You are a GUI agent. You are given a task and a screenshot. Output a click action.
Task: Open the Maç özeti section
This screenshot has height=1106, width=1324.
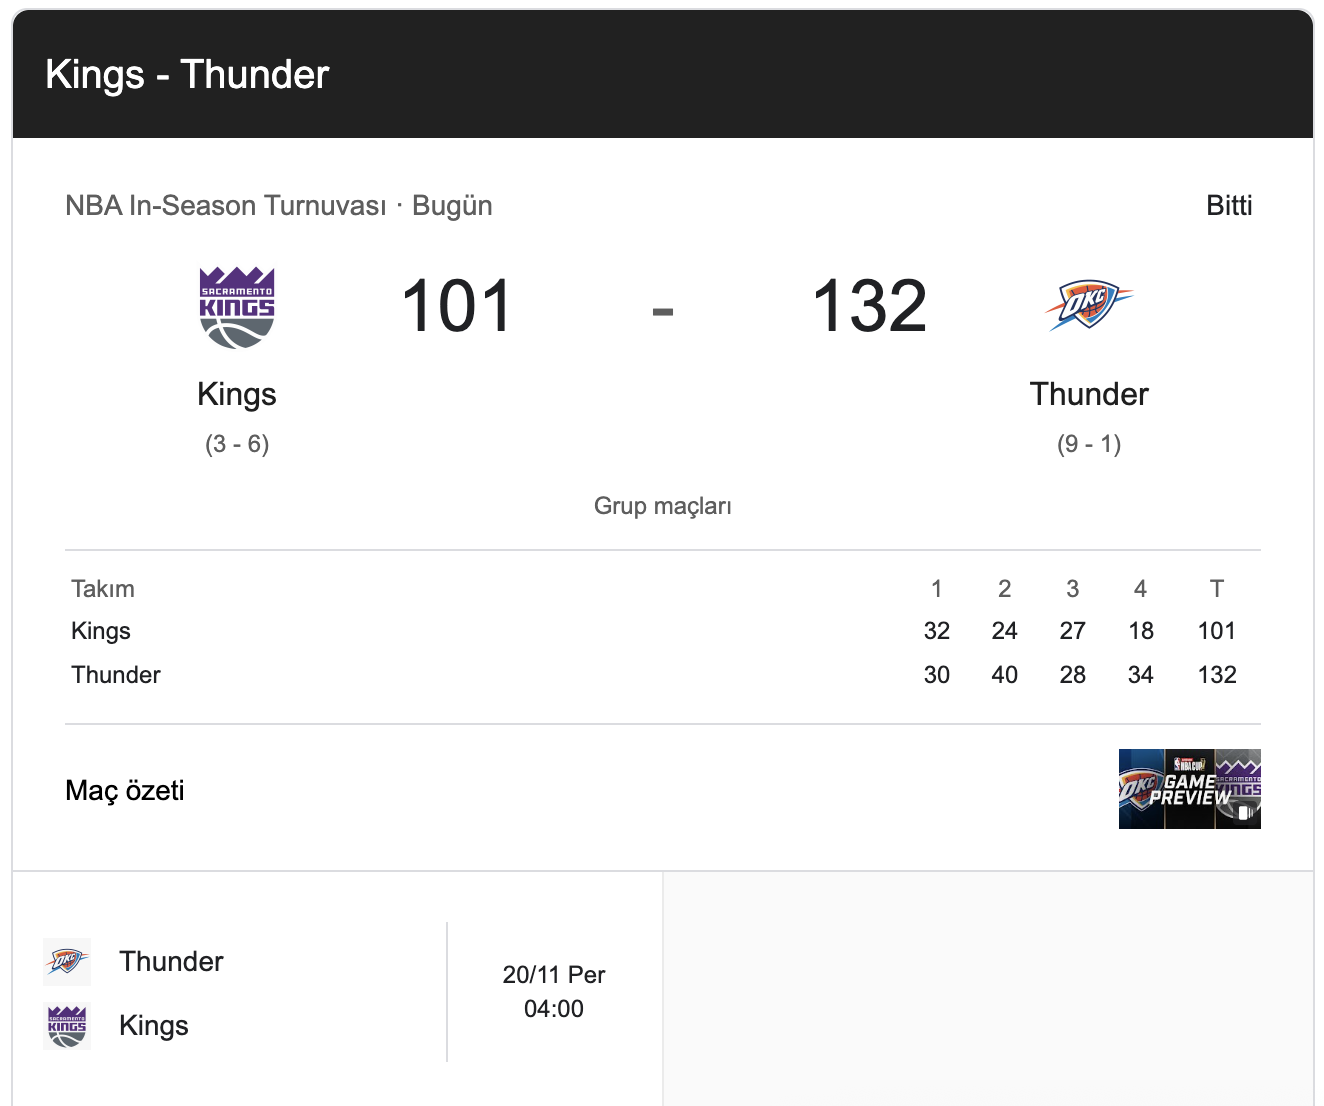[124, 790]
